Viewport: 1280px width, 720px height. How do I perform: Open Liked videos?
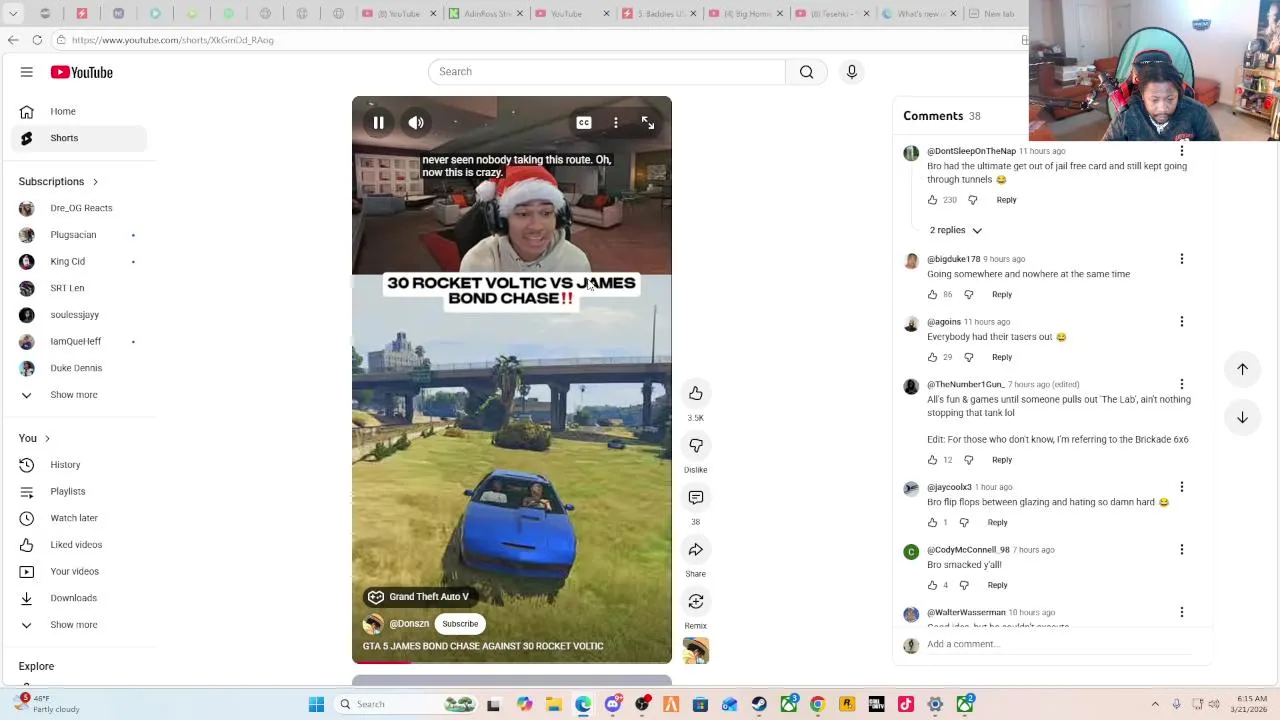[x=79, y=545]
